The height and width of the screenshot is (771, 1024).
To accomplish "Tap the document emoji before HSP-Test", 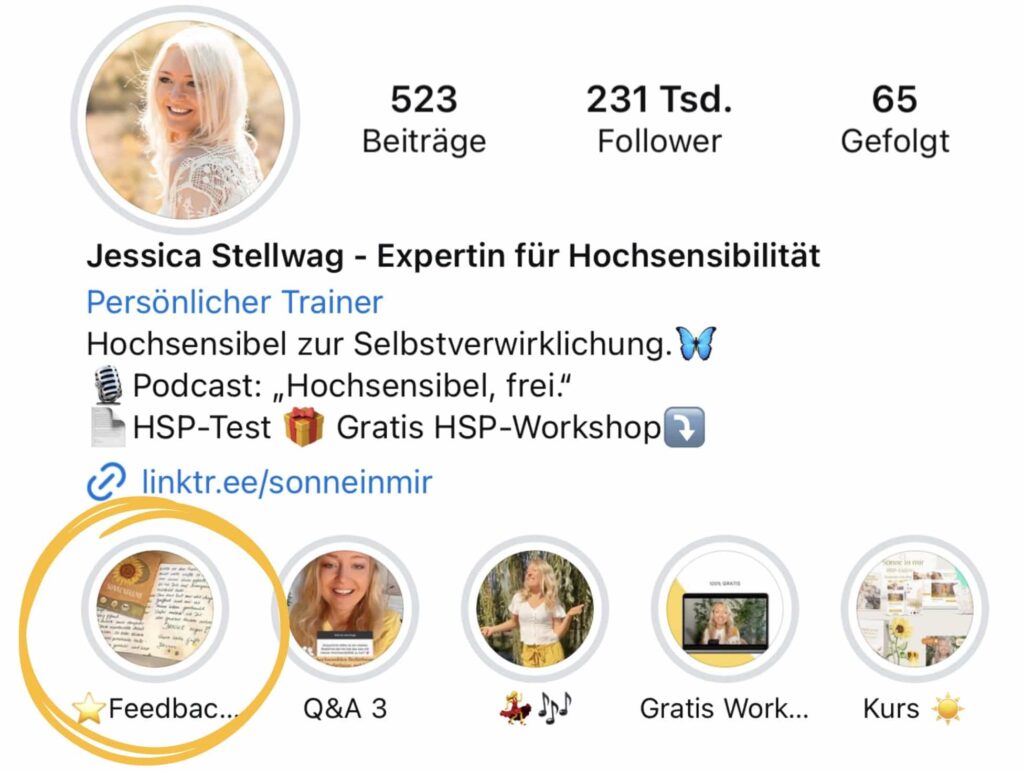I will [x=107, y=427].
